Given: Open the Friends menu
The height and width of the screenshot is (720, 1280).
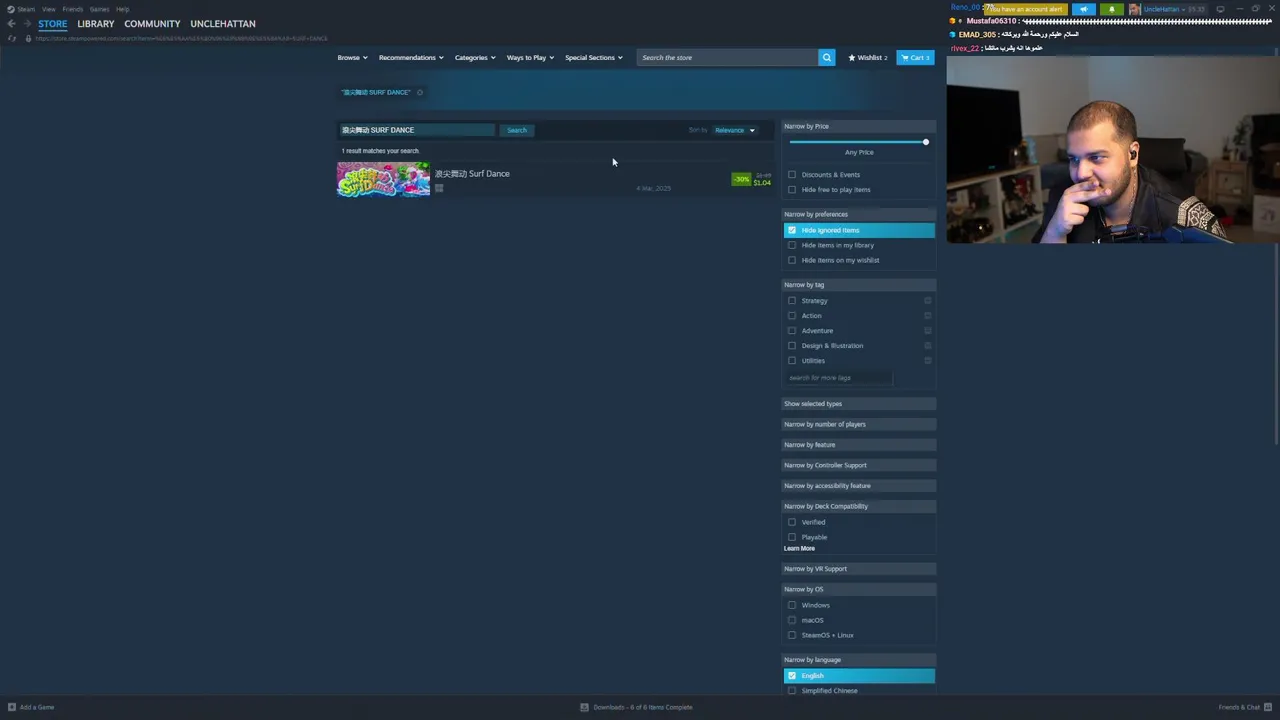Looking at the screenshot, I should tap(73, 9).
